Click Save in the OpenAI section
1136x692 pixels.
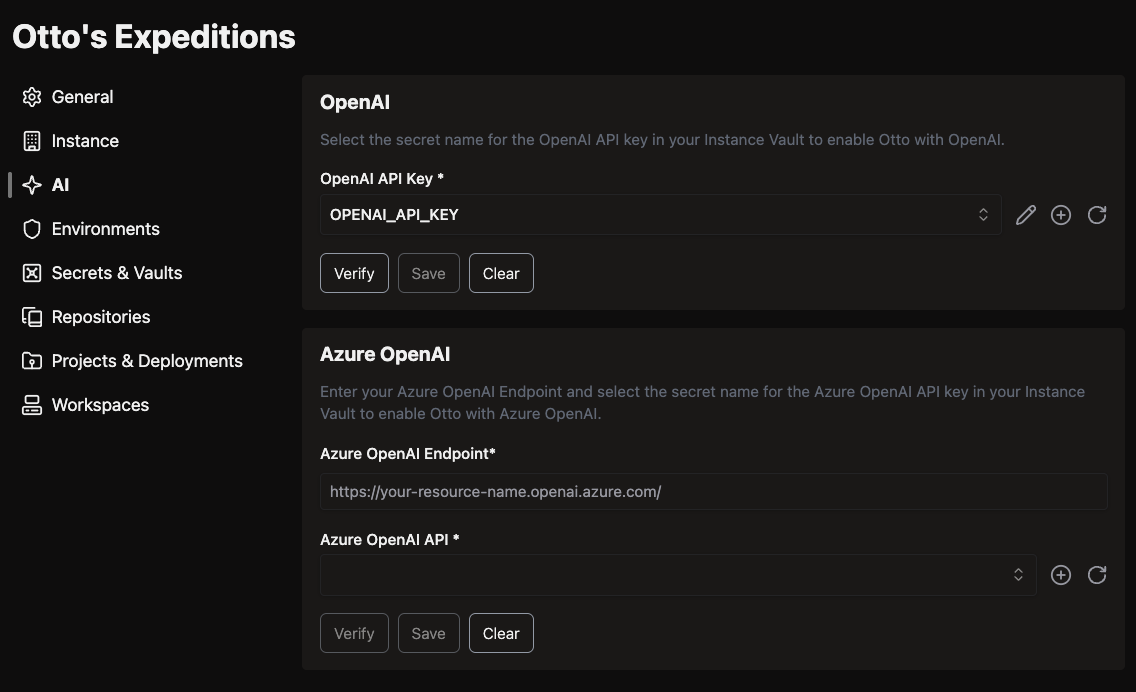tap(428, 273)
